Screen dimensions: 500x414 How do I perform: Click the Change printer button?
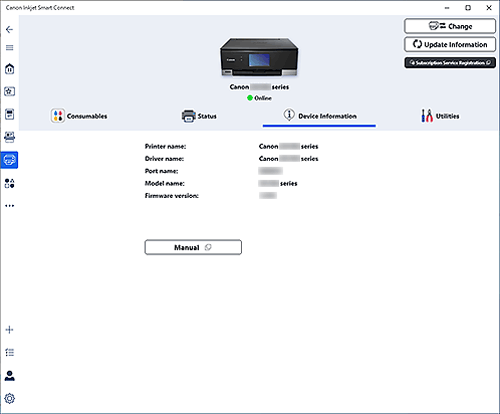tap(450, 26)
